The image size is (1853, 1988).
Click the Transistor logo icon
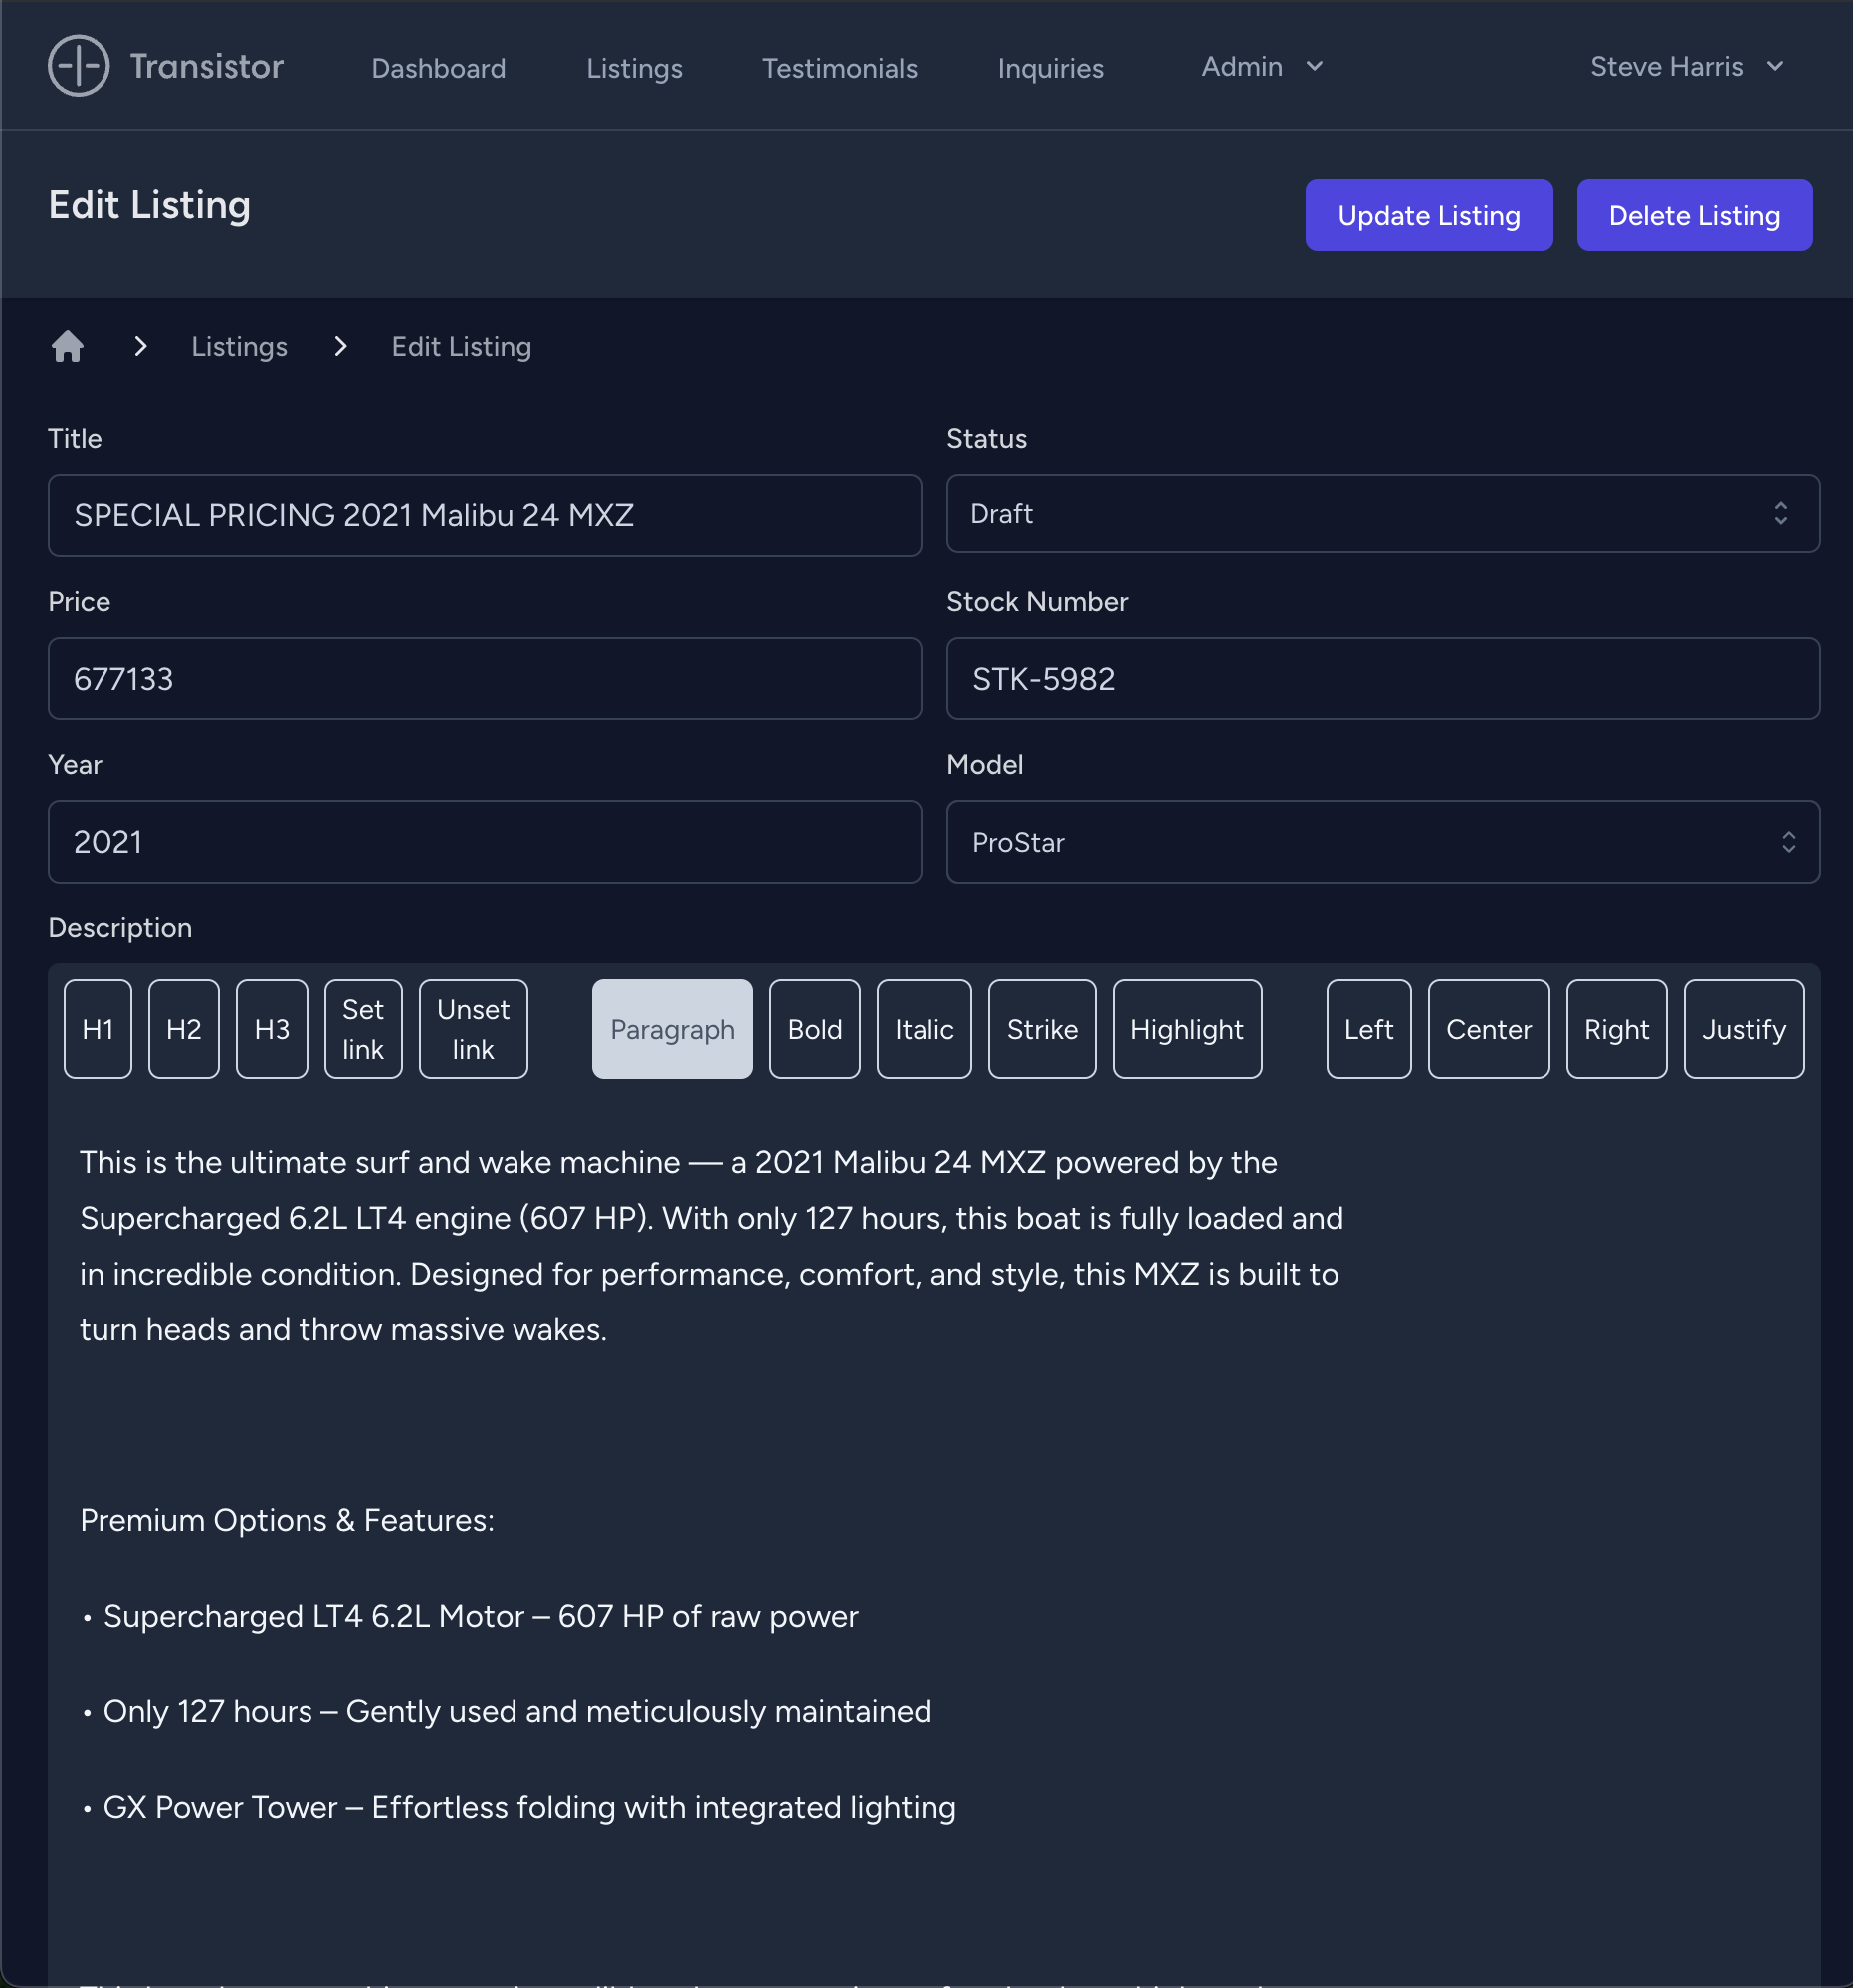78,66
